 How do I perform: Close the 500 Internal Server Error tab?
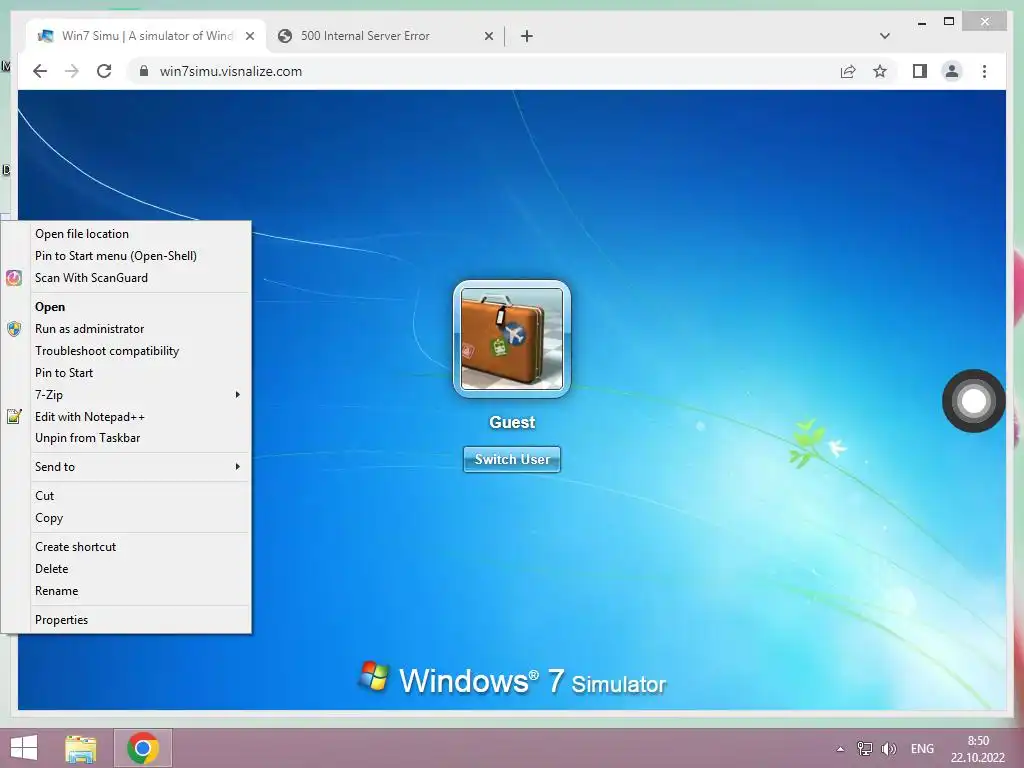[488, 36]
